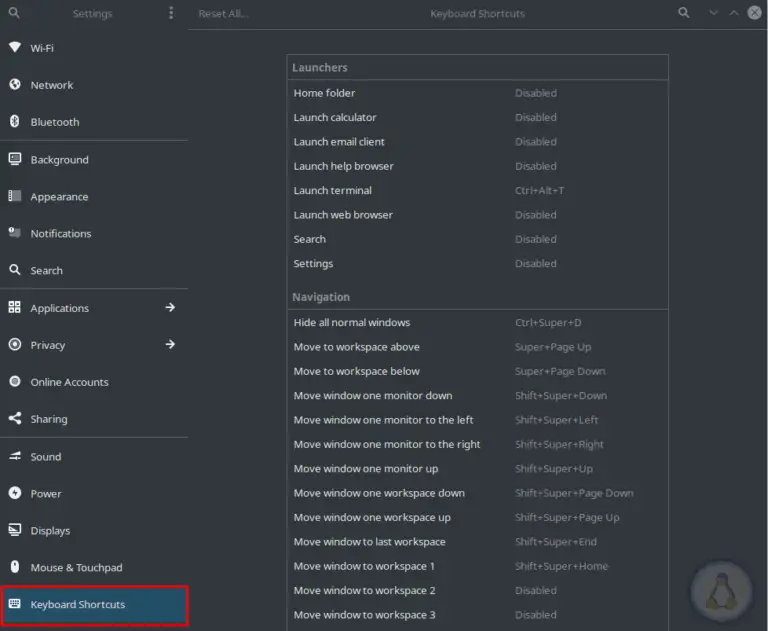This screenshot has width=768, height=631.
Task: Expand the Privacy submenu arrow
Action: (x=170, y=345)
